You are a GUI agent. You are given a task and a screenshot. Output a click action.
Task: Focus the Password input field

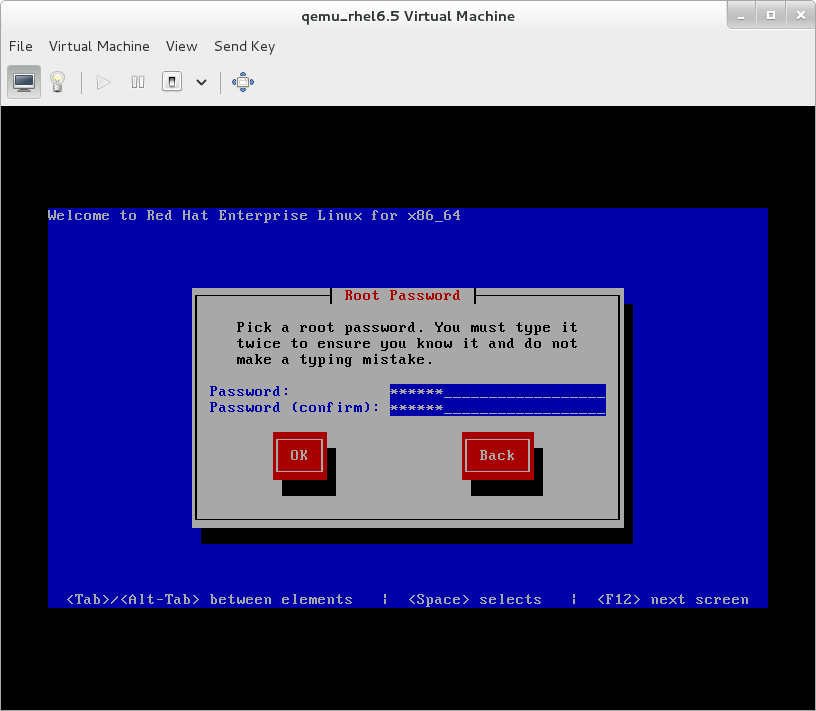tap(498, 391)
